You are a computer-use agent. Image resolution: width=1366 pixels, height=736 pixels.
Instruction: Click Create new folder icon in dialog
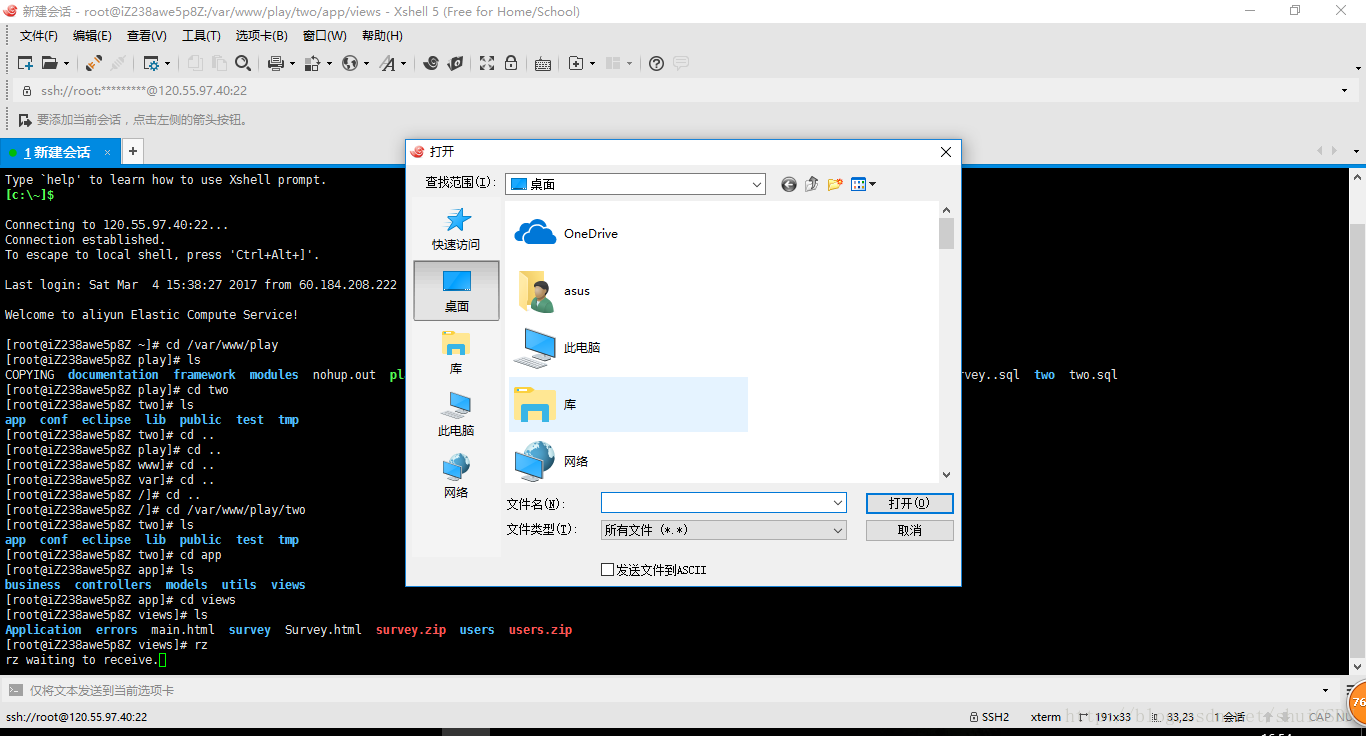835,184
